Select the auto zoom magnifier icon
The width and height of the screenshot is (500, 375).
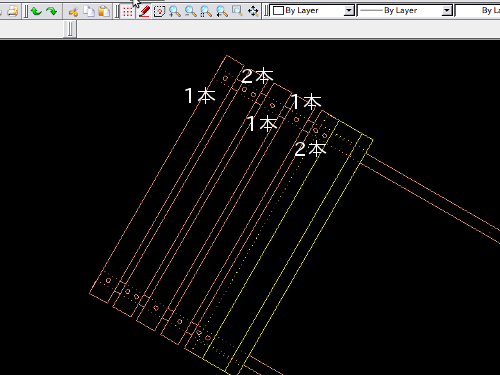click(206, 12)
